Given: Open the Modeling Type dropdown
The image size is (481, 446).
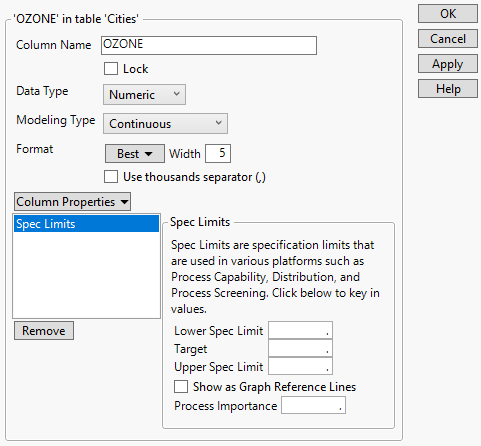Looking at the screenshot, I should [x=165, y=124].
